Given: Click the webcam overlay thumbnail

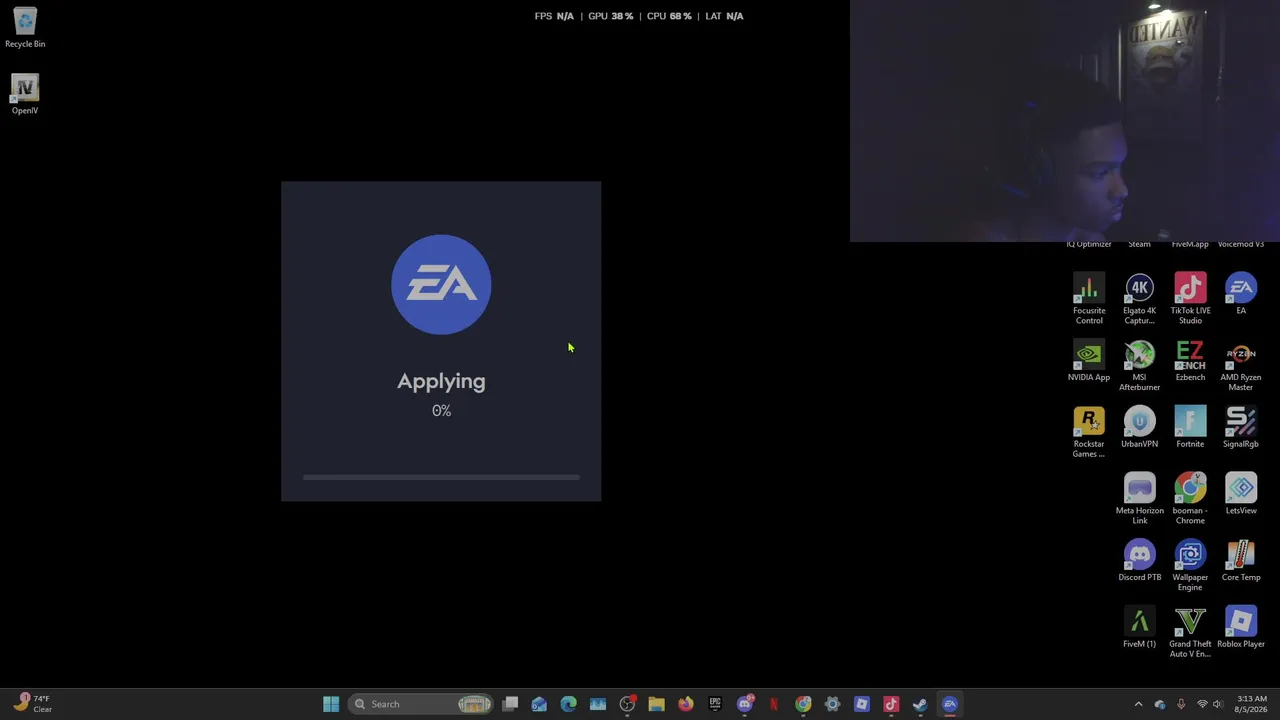Looking at the screenshot, I should (1065, 121).
